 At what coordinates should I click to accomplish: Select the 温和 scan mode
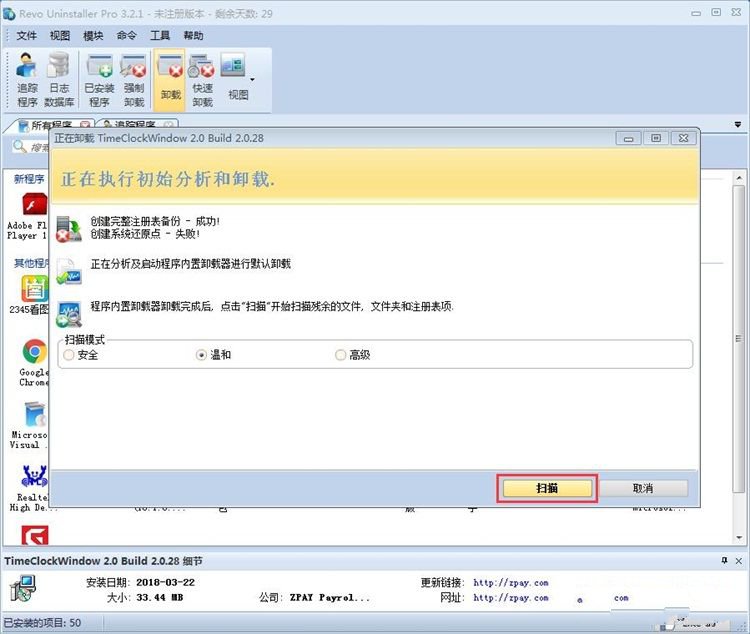(213, 355)
